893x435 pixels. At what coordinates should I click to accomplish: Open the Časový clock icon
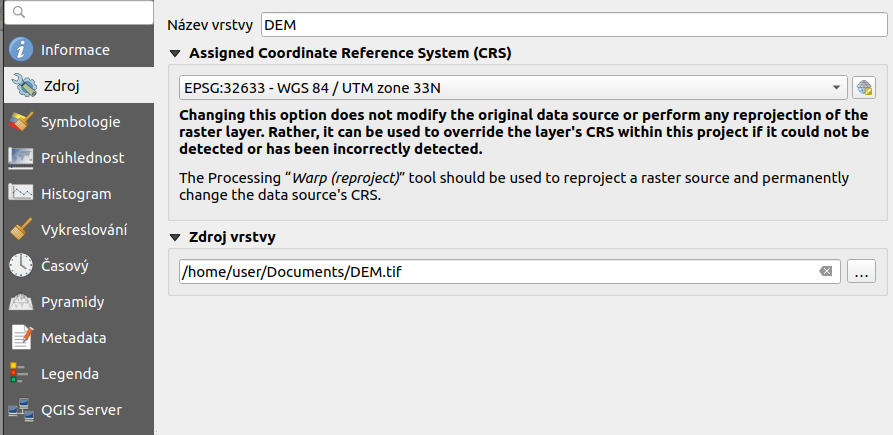pyautogui.click(x=21, y=266)
